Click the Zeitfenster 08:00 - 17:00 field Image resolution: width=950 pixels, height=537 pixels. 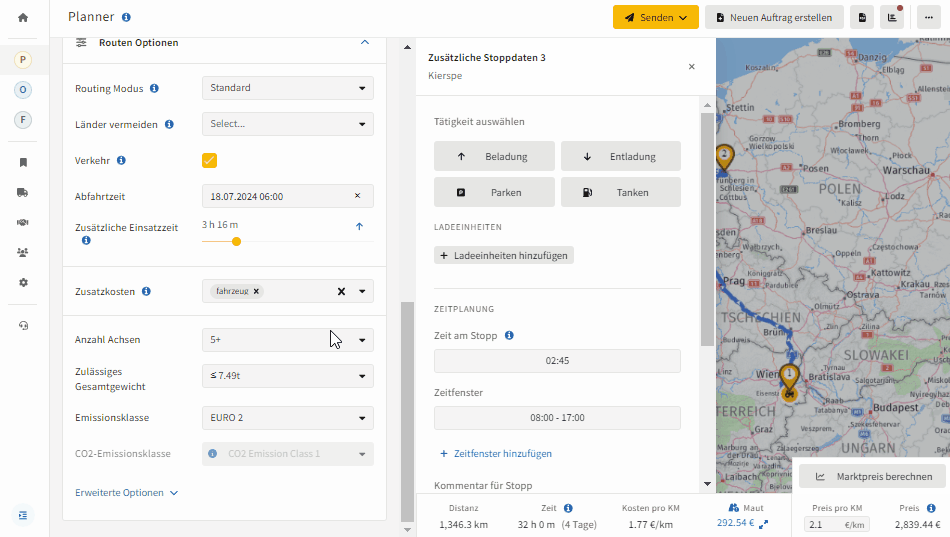(557, 418)
